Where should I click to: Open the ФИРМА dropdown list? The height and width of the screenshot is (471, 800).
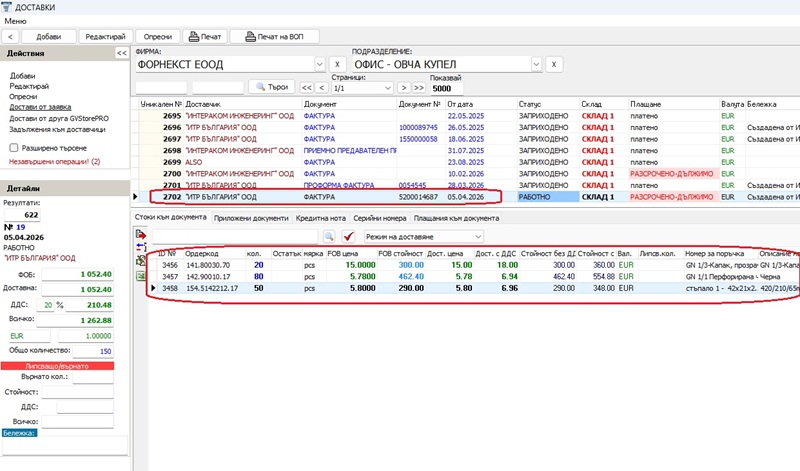tap(320, 65)
